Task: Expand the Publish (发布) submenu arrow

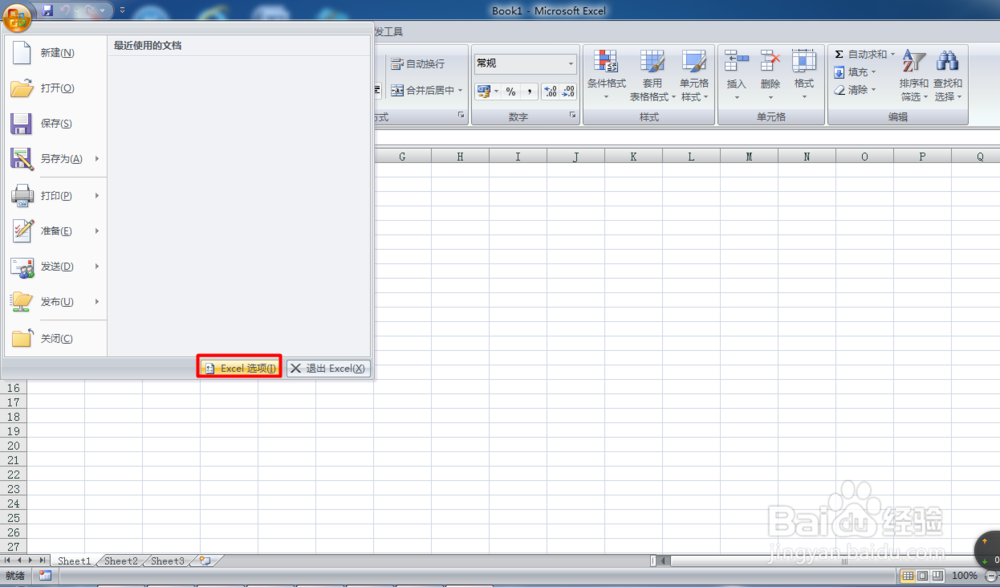Action: point(97,301)
